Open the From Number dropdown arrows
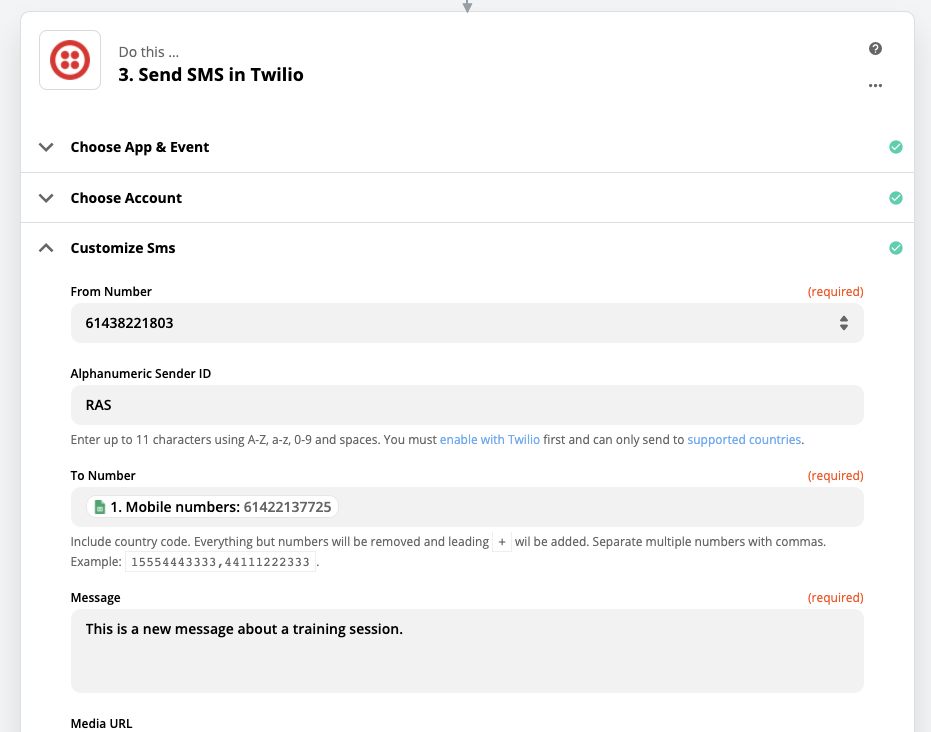The image size is (931, 732). coord(844,323)
